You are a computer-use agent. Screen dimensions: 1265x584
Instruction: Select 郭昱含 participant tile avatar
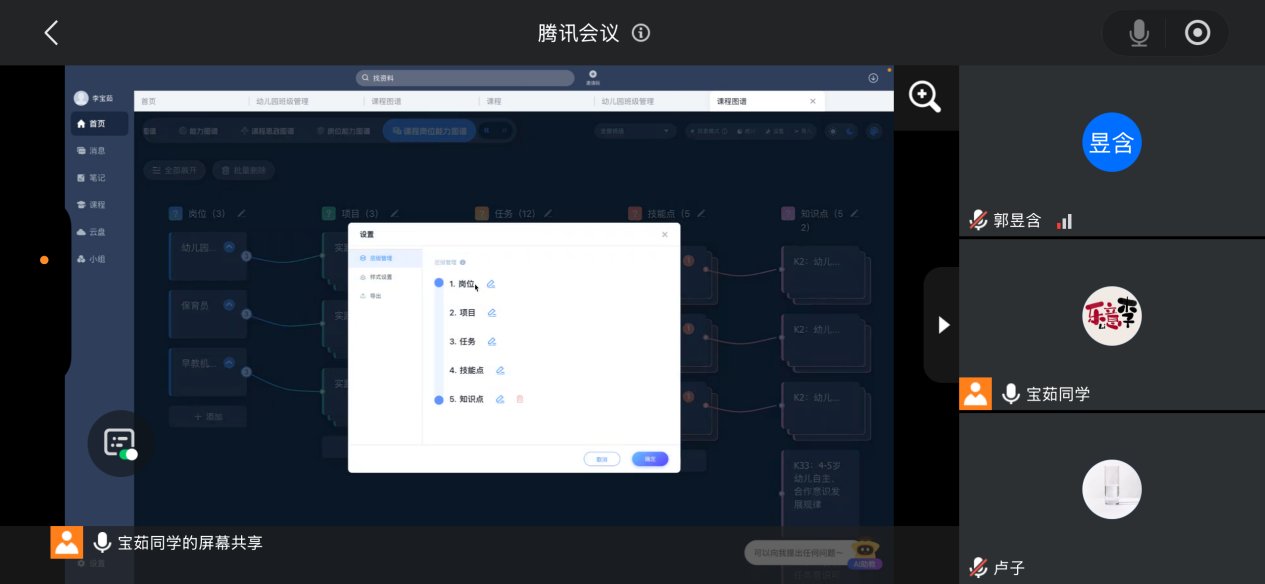pos(1112,142)
